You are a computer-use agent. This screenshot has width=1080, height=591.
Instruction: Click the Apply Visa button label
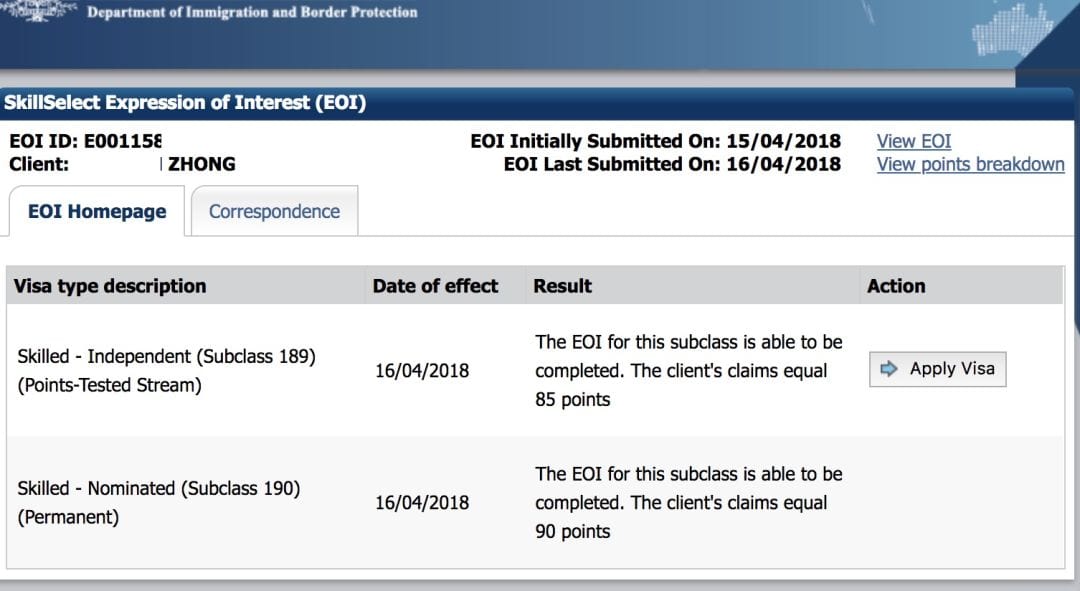952,369
